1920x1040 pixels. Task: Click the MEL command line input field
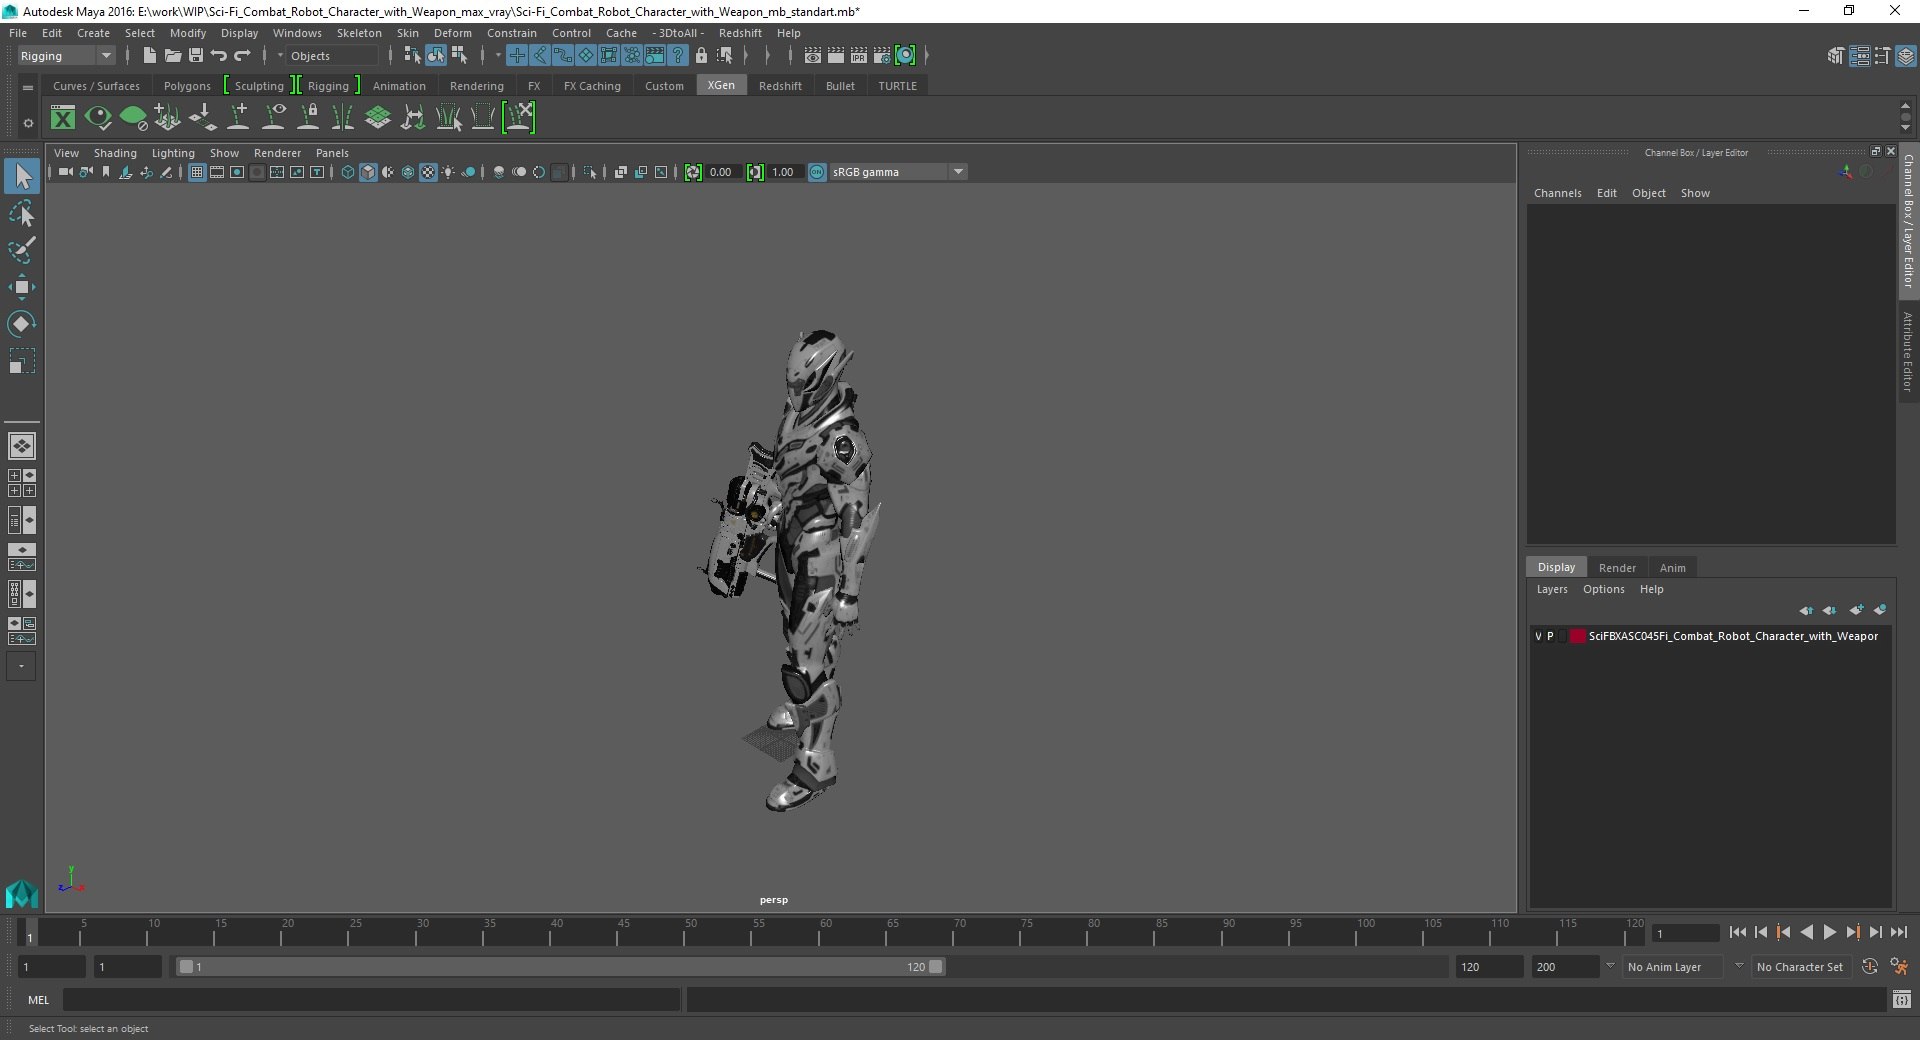coord(372,1000)
